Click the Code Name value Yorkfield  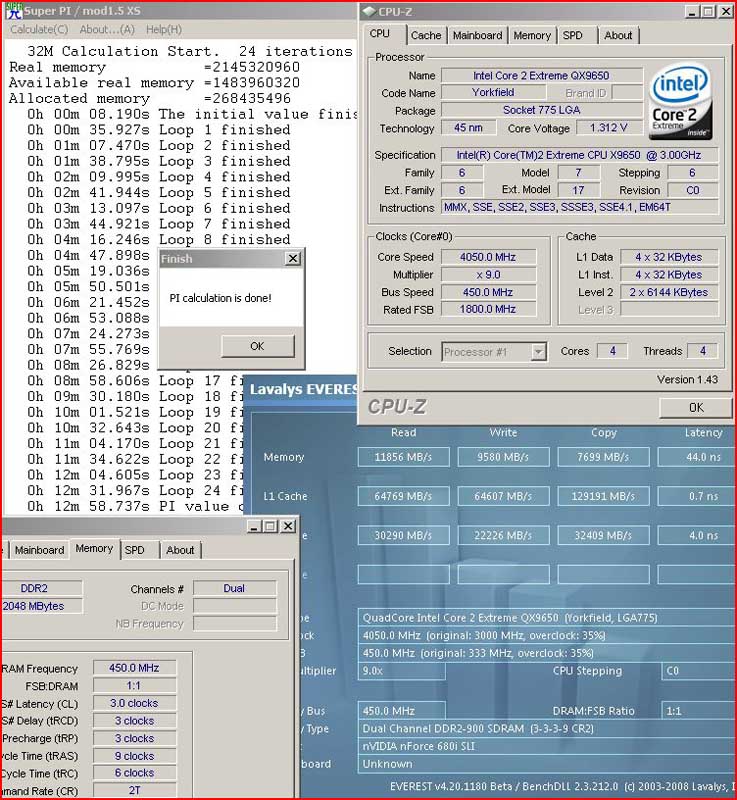493,92
